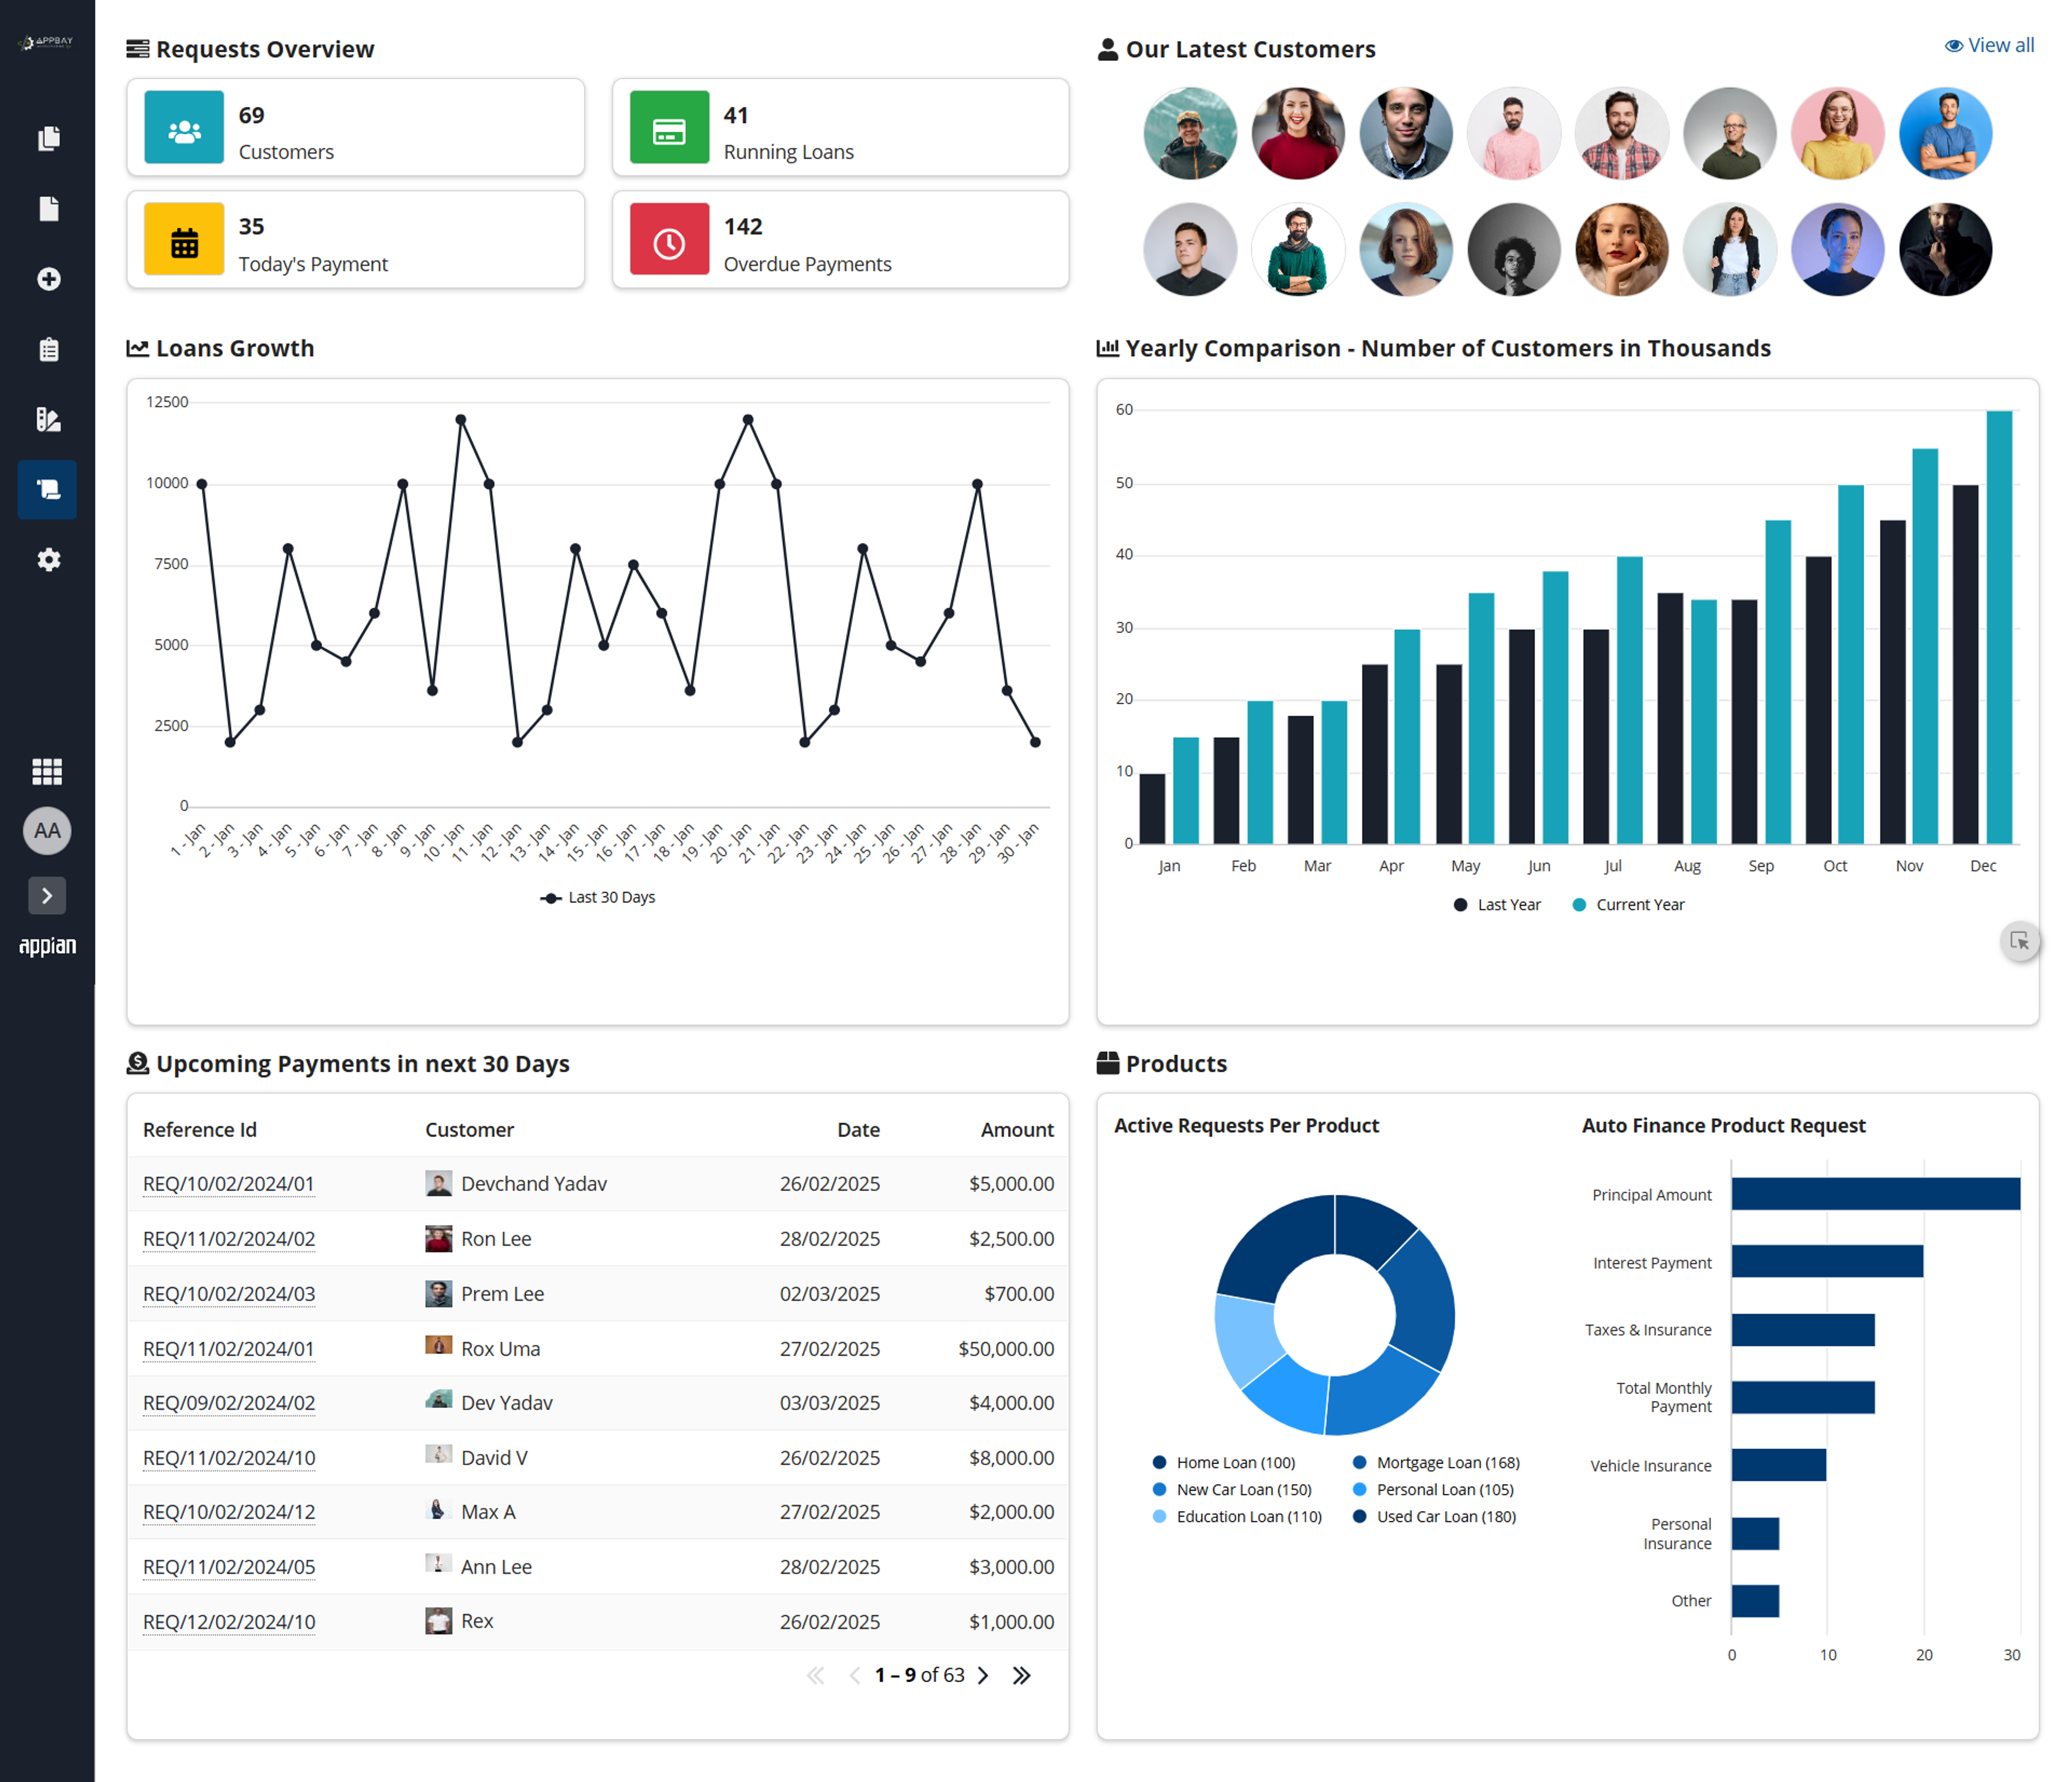Open reference REQ/11/02/2024/02
The height and width of the screenshot is (1782, 2072).
(x=229, y=1238)
